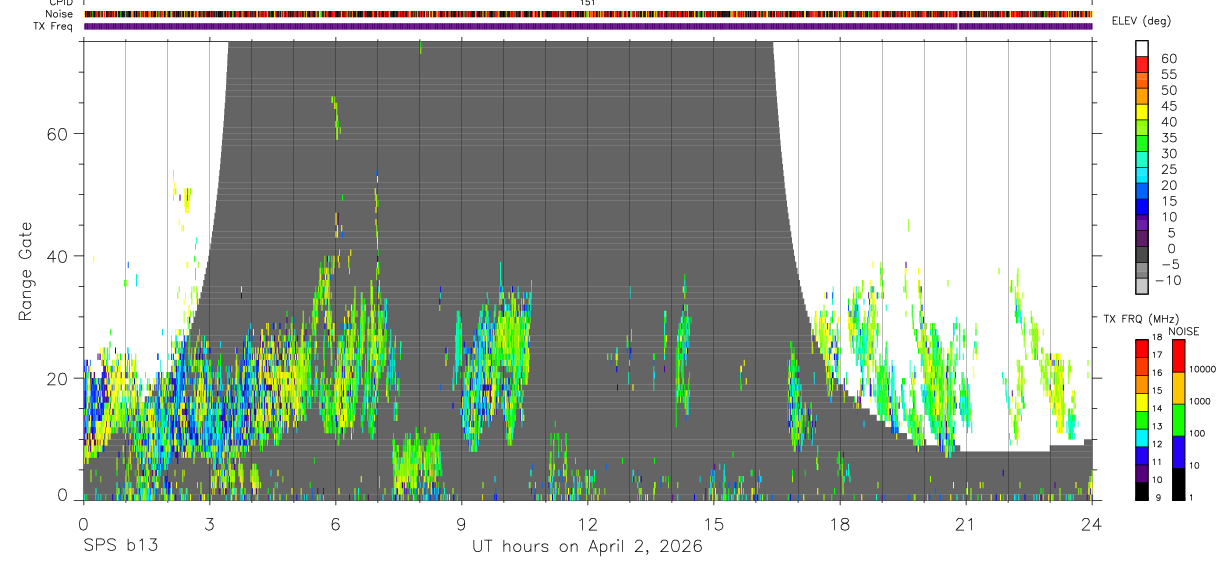The image size is (1228, 567).
Task: Click UT hours axis tick '24'
Action: point(1092,523)
